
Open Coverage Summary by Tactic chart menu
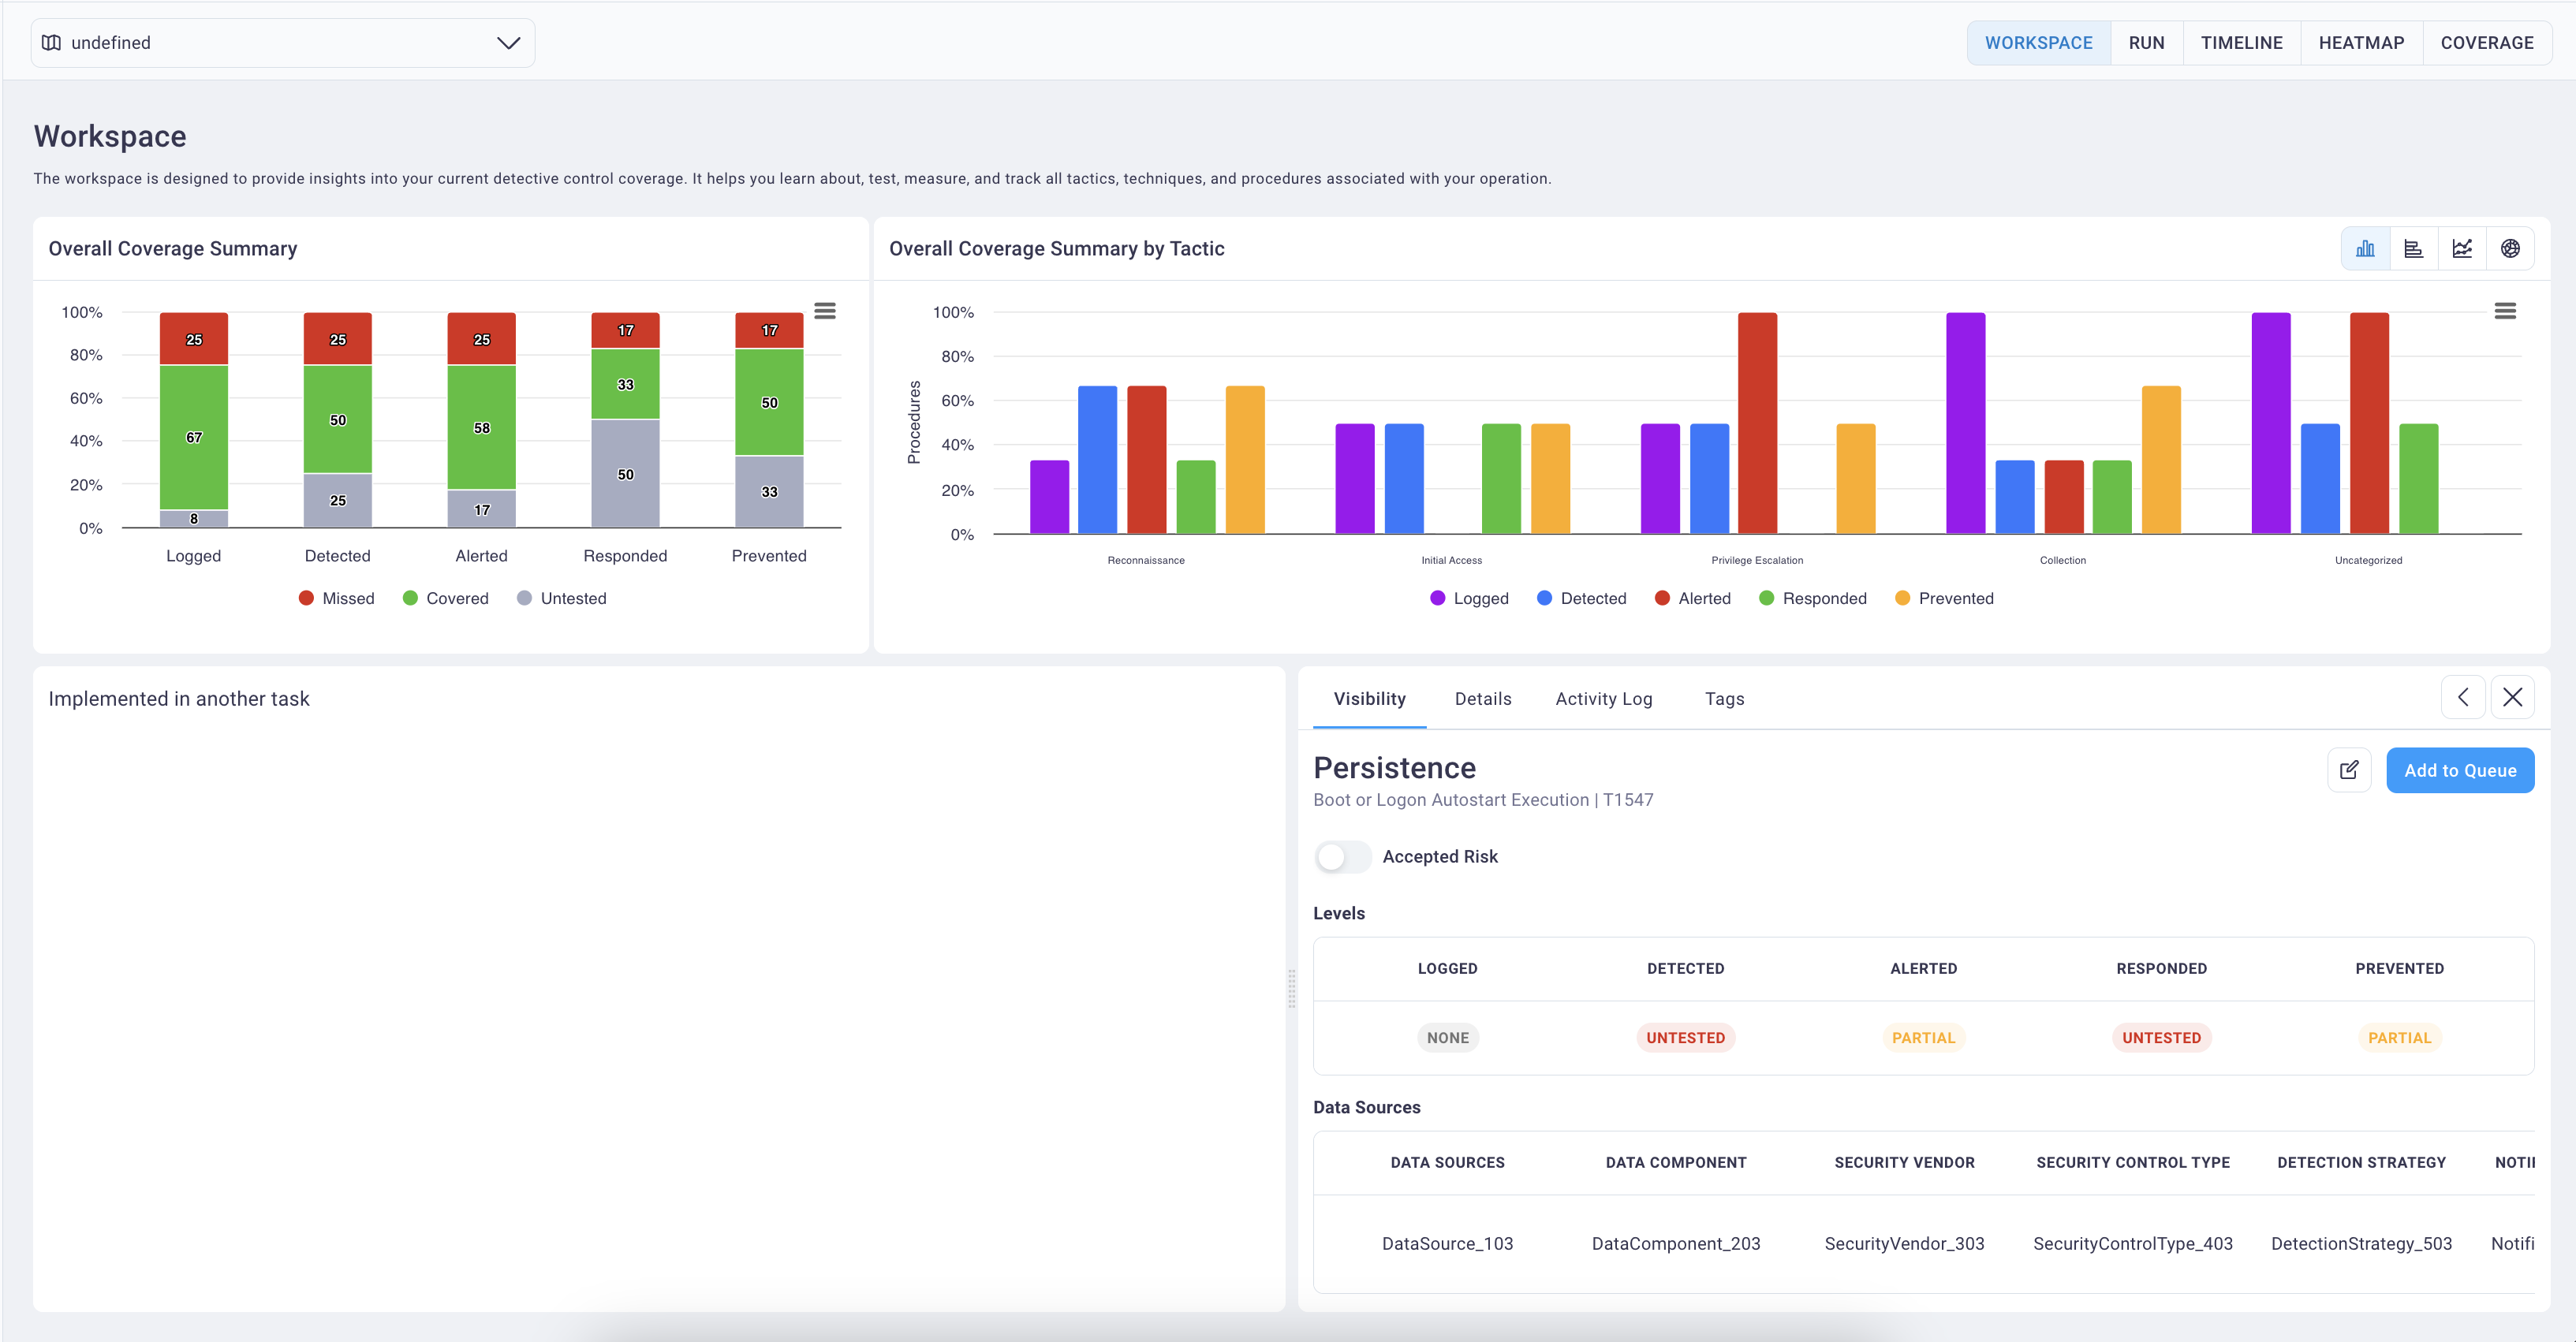click(2505, 311)
